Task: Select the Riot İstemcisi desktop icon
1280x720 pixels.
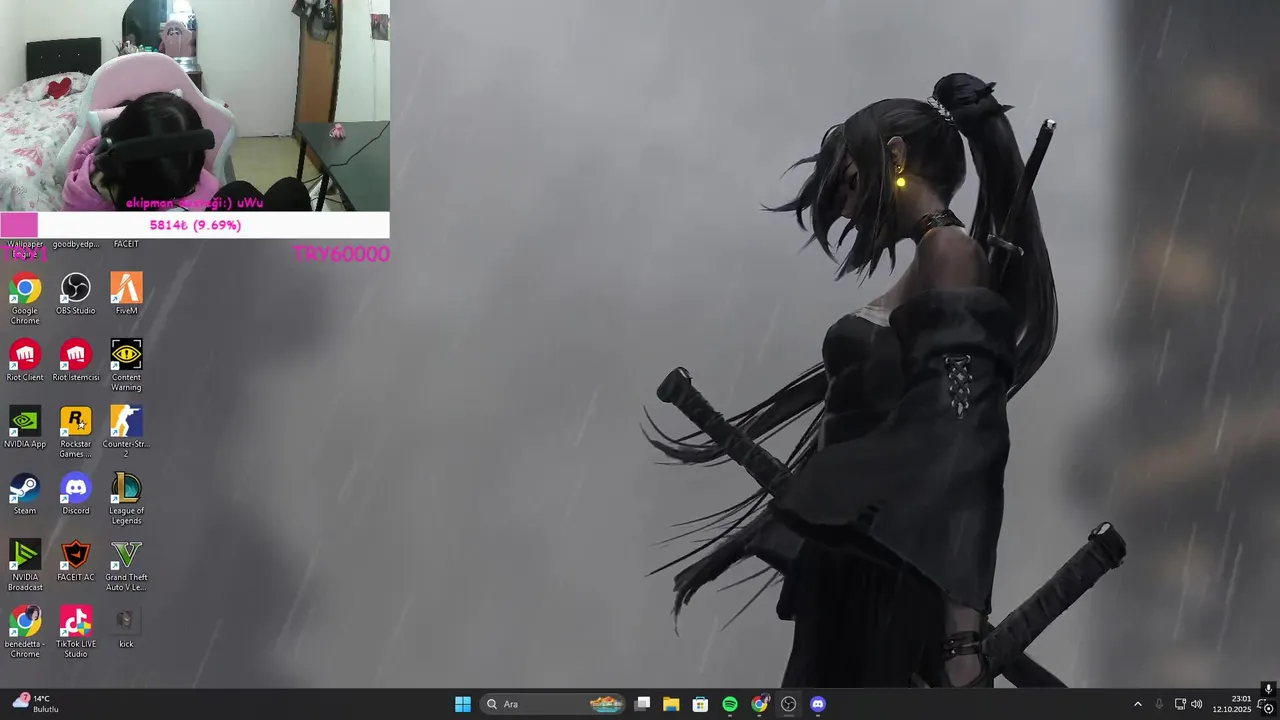Action: (76, 360)
